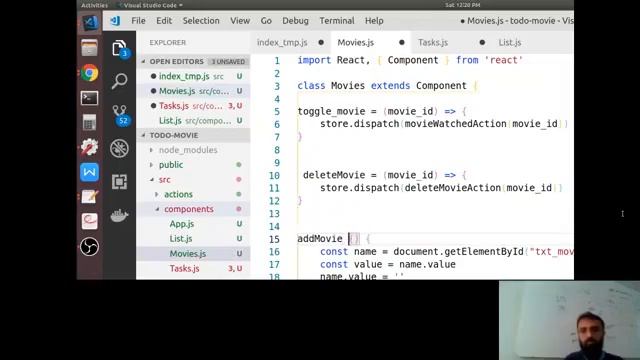Viewport: 640px width, 360px height.
Task: Click the presenter webcam thumbnail
Action: 569,320
